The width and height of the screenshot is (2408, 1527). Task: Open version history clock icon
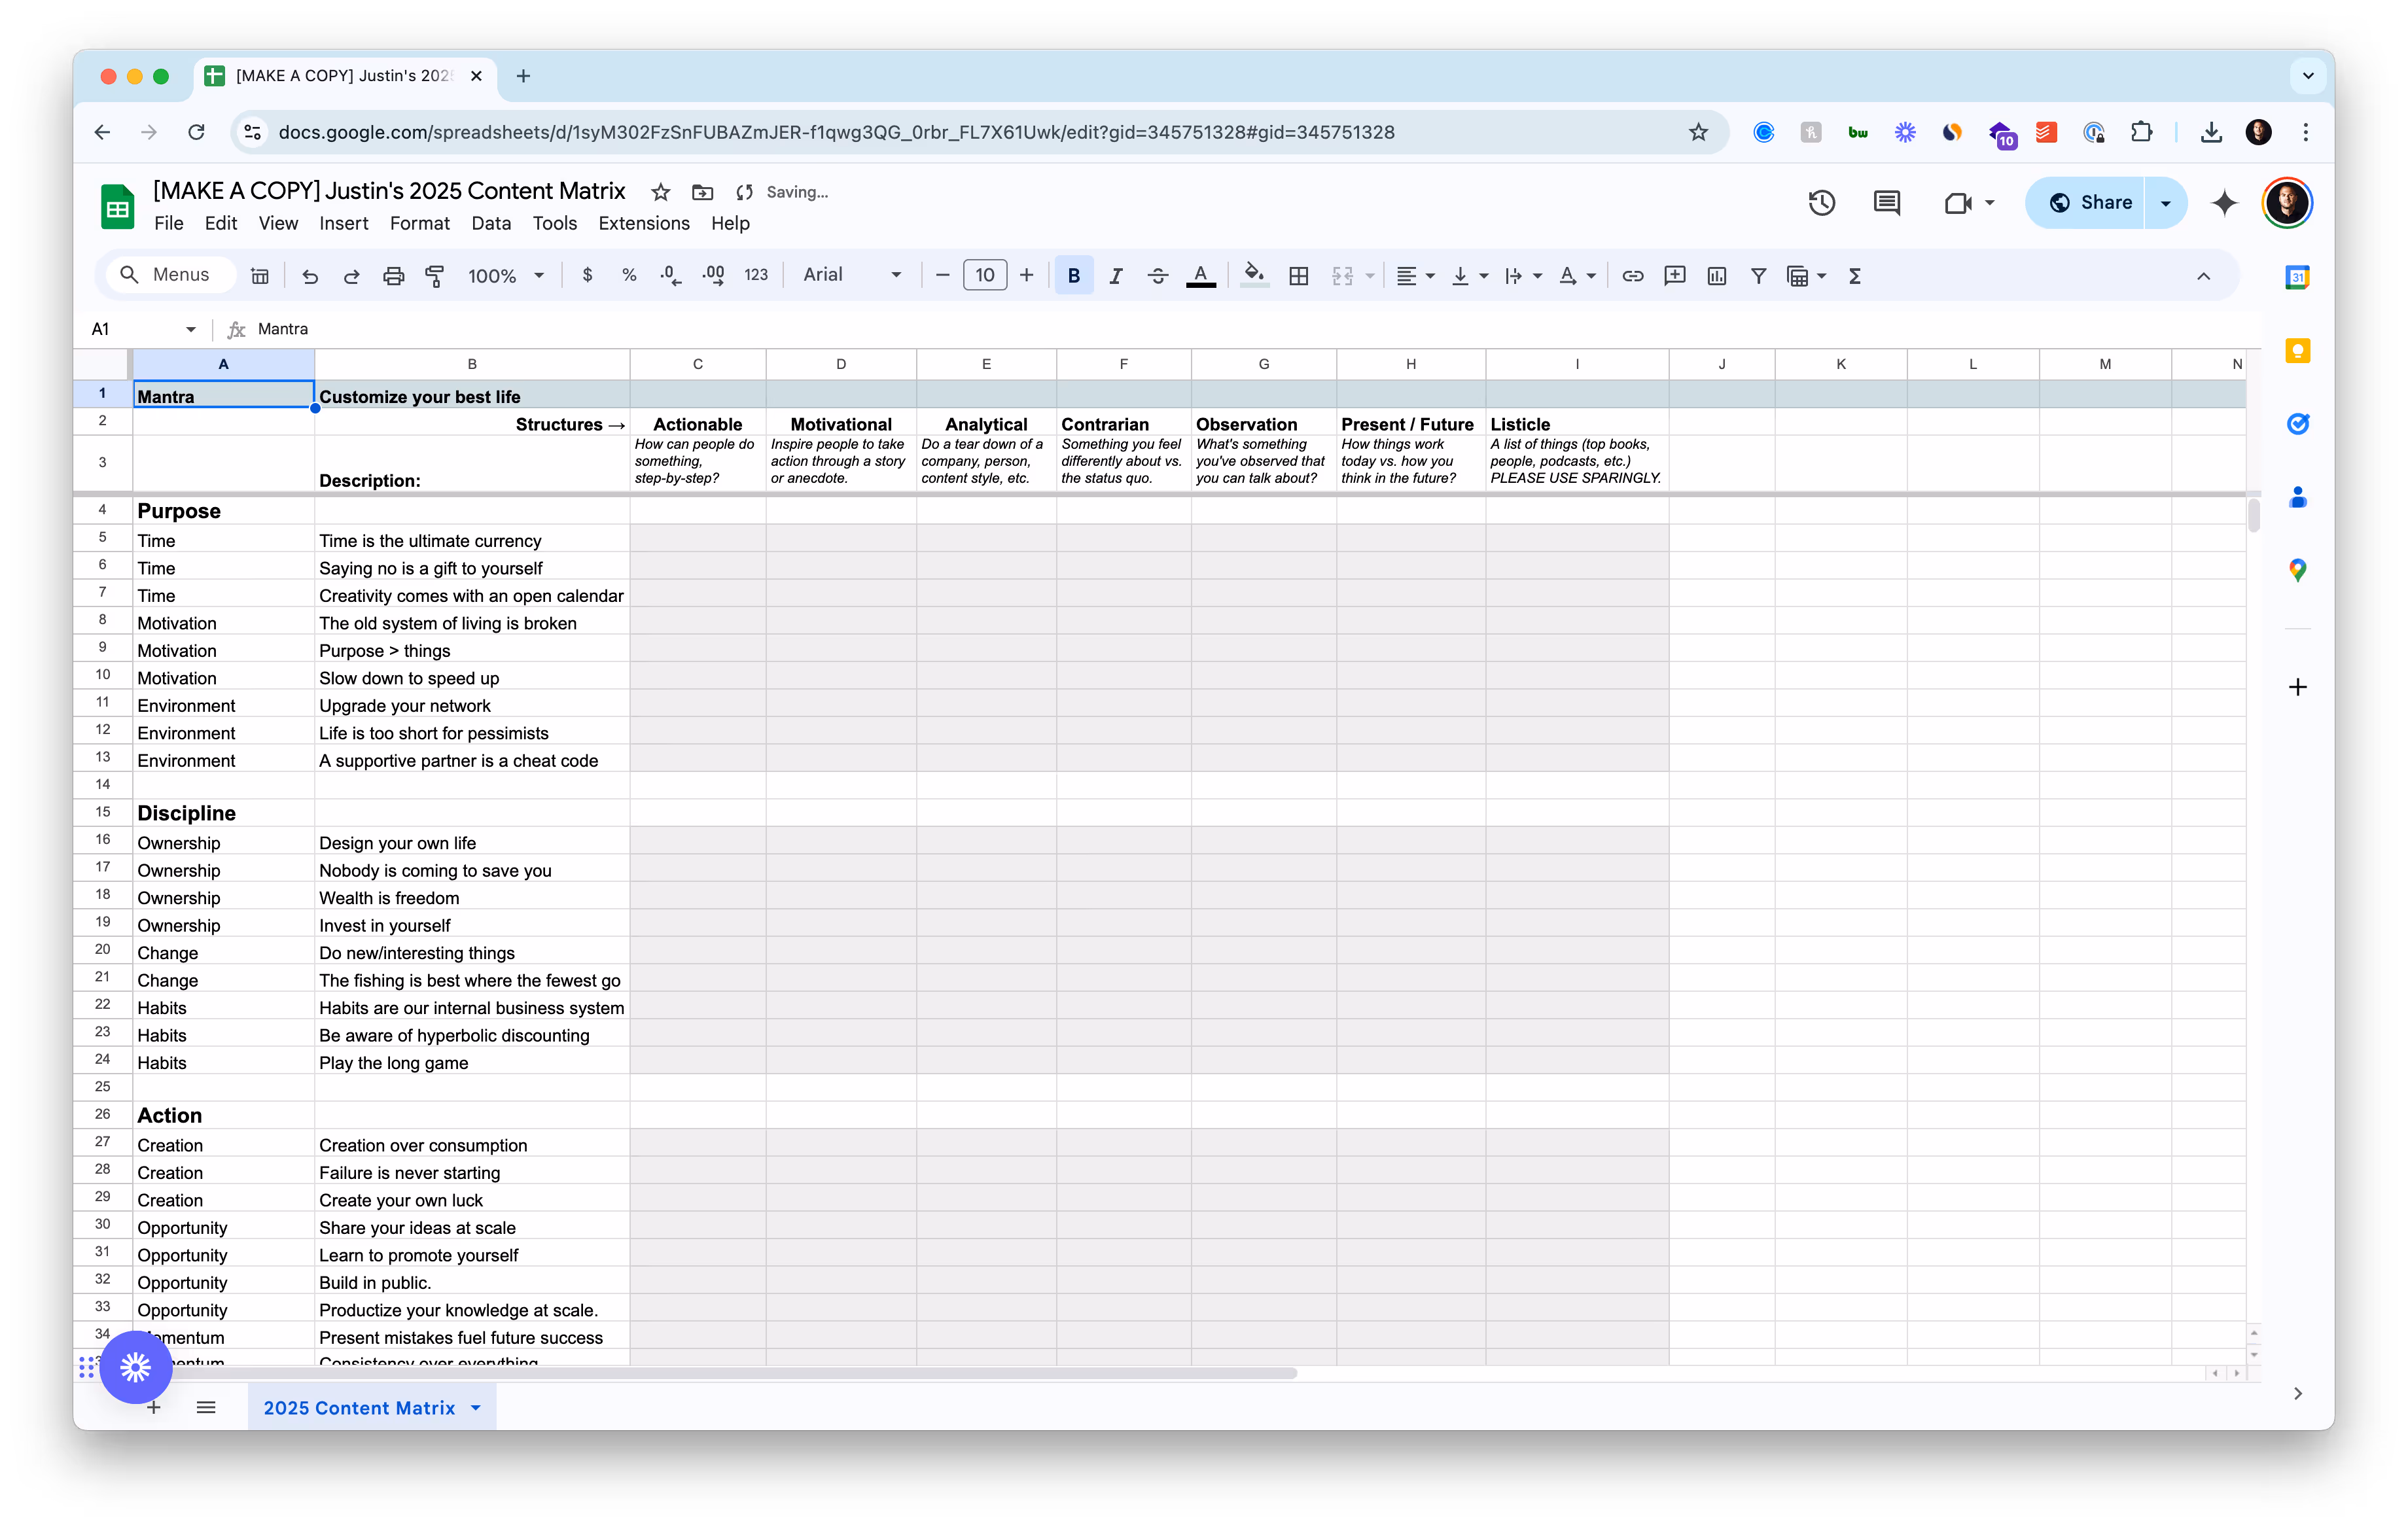pos(1821,203)
